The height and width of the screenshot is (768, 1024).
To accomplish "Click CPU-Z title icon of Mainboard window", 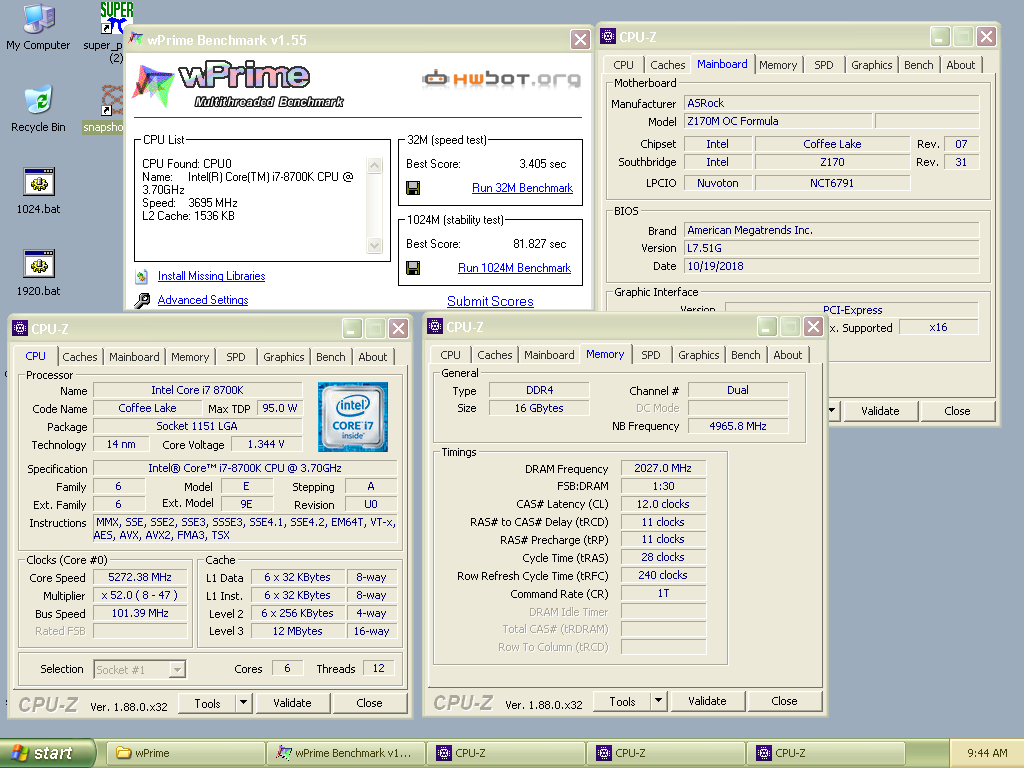I will [x=608, y=36].
